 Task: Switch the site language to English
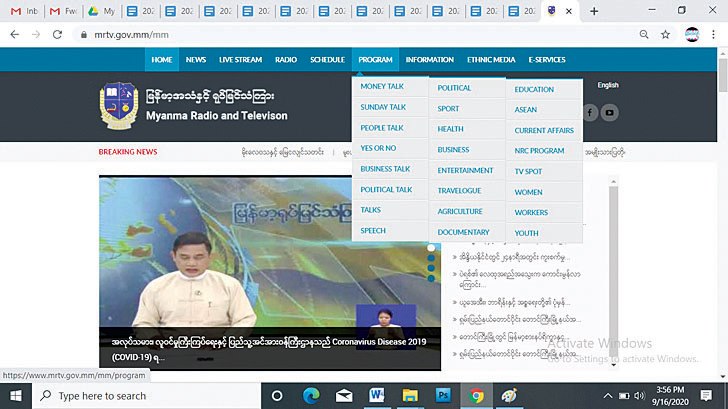click(x=608, y=86)
